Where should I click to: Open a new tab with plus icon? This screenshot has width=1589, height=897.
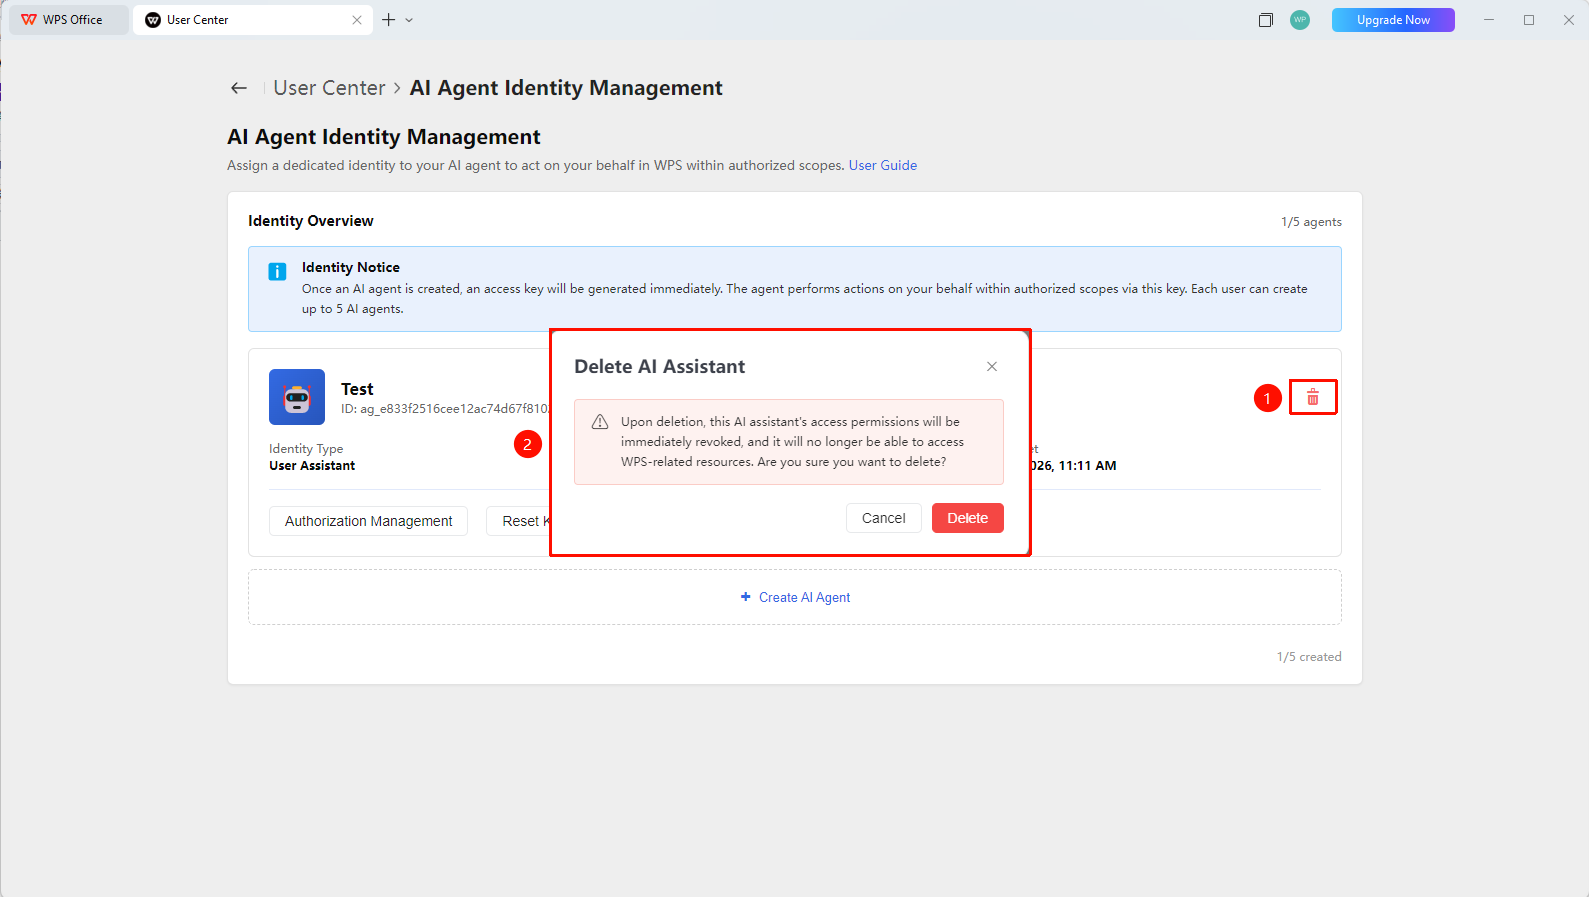pyautogui.click(x=389, y=20)
